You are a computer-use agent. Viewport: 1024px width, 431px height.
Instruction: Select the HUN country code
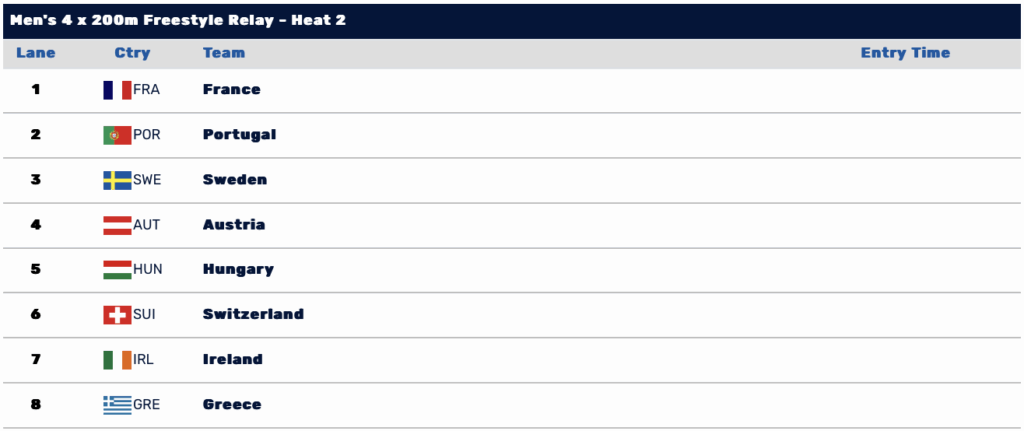pos(148,269)
